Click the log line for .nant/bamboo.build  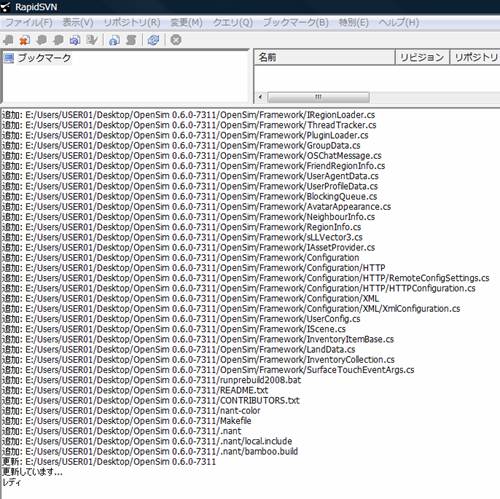click(x=150, y=451)
